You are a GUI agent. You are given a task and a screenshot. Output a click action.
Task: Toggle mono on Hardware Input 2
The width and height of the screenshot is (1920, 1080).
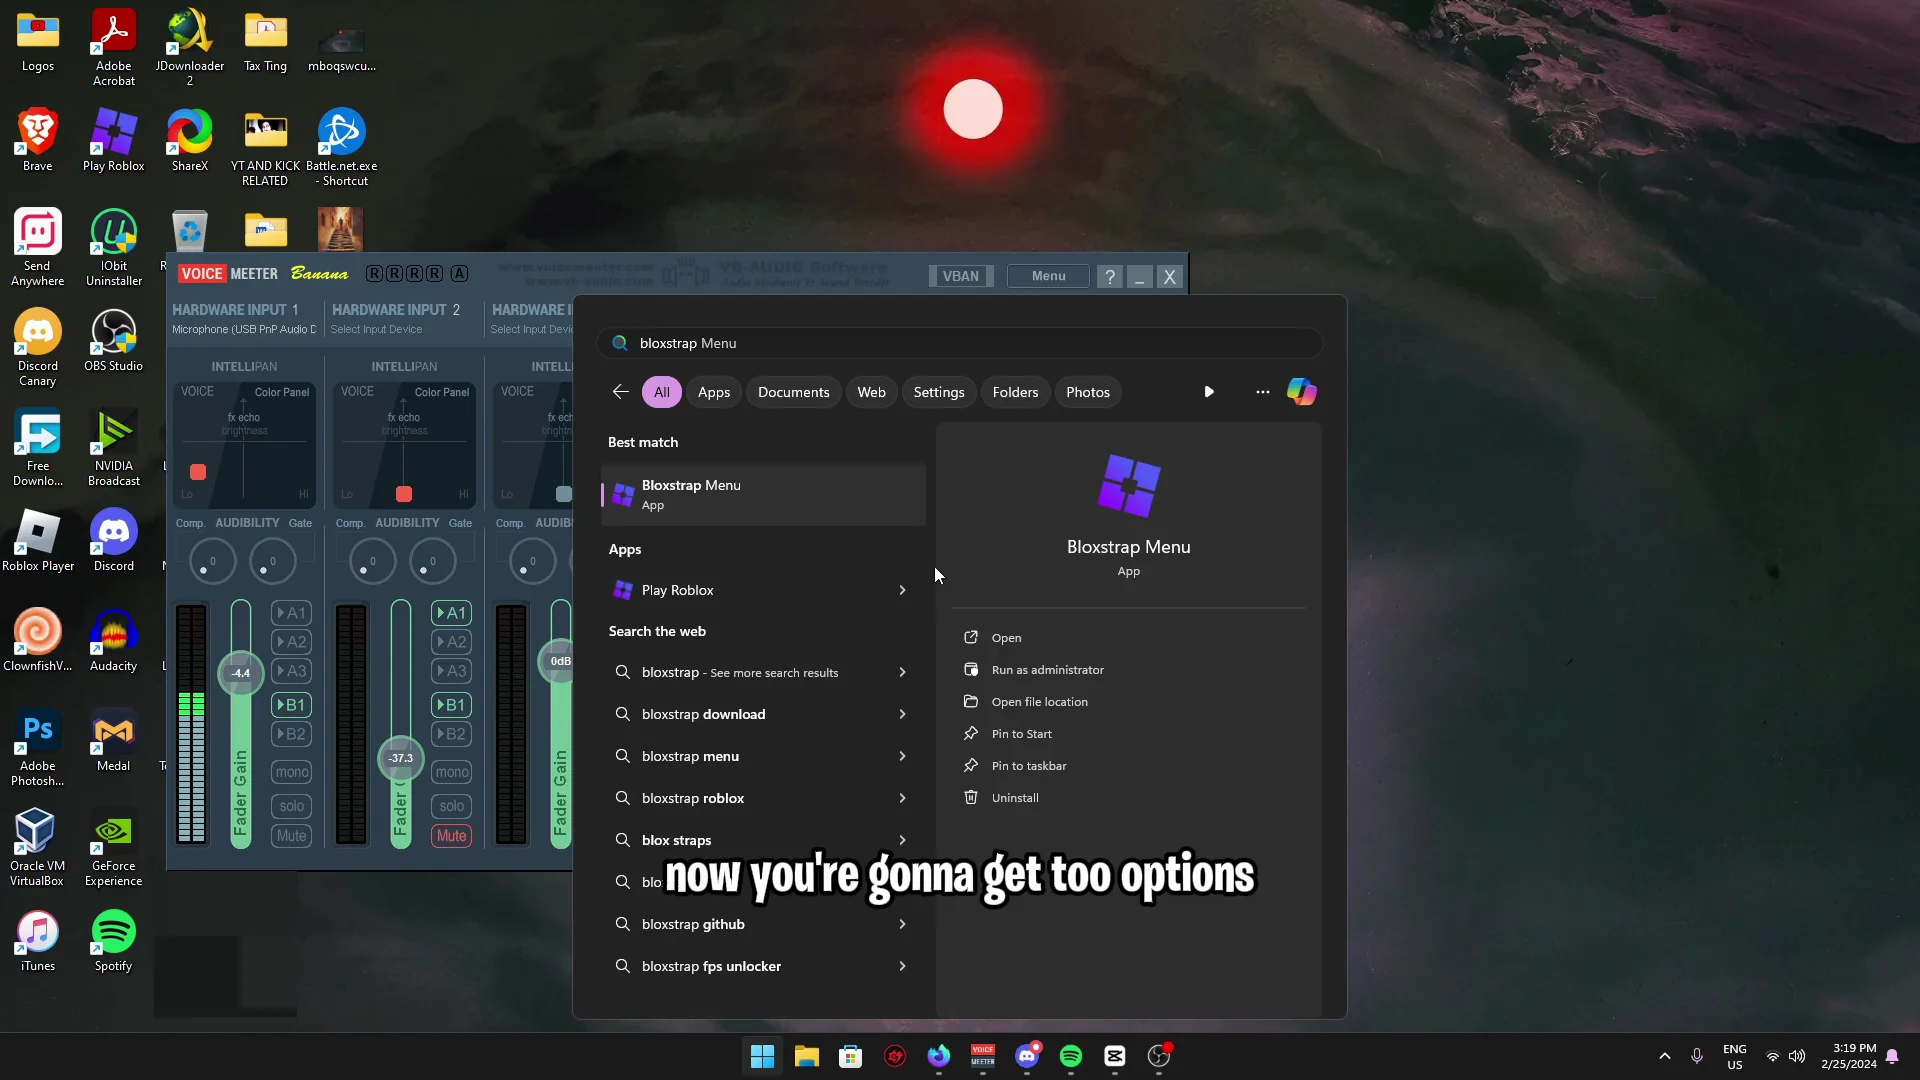tap(451, 771)
